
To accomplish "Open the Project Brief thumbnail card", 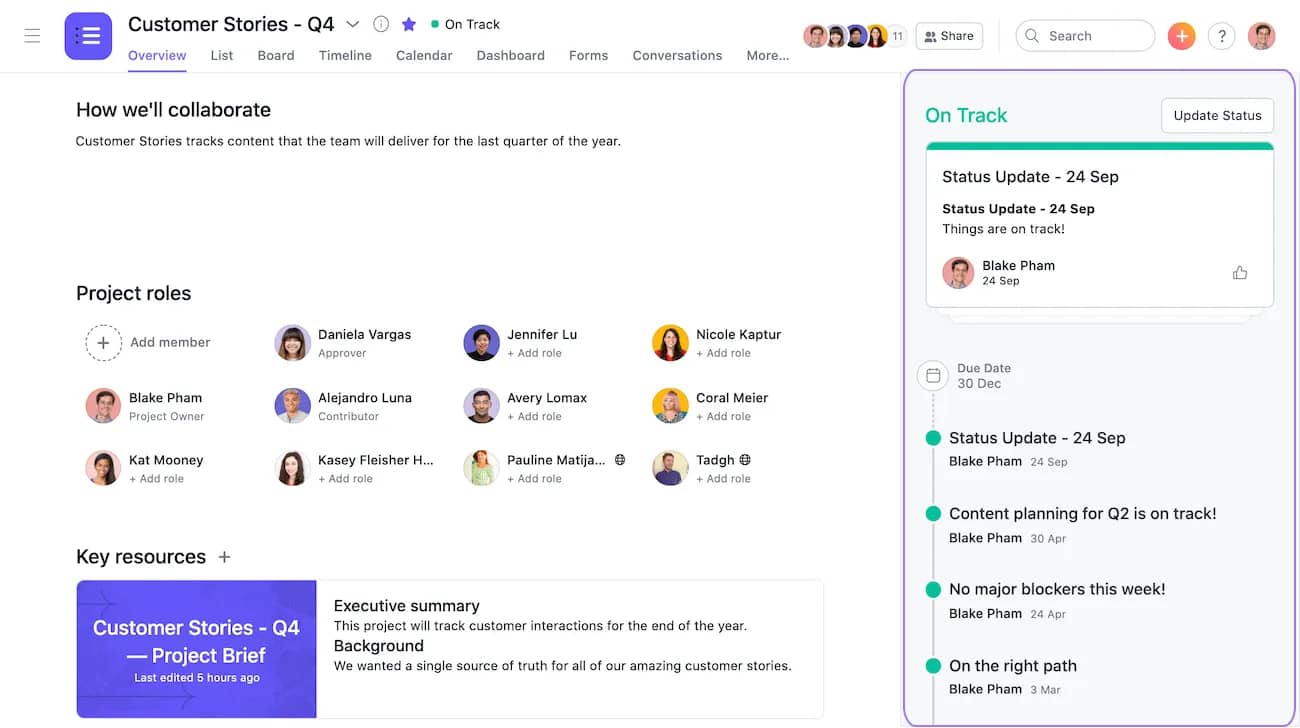I will coord(196,649).
